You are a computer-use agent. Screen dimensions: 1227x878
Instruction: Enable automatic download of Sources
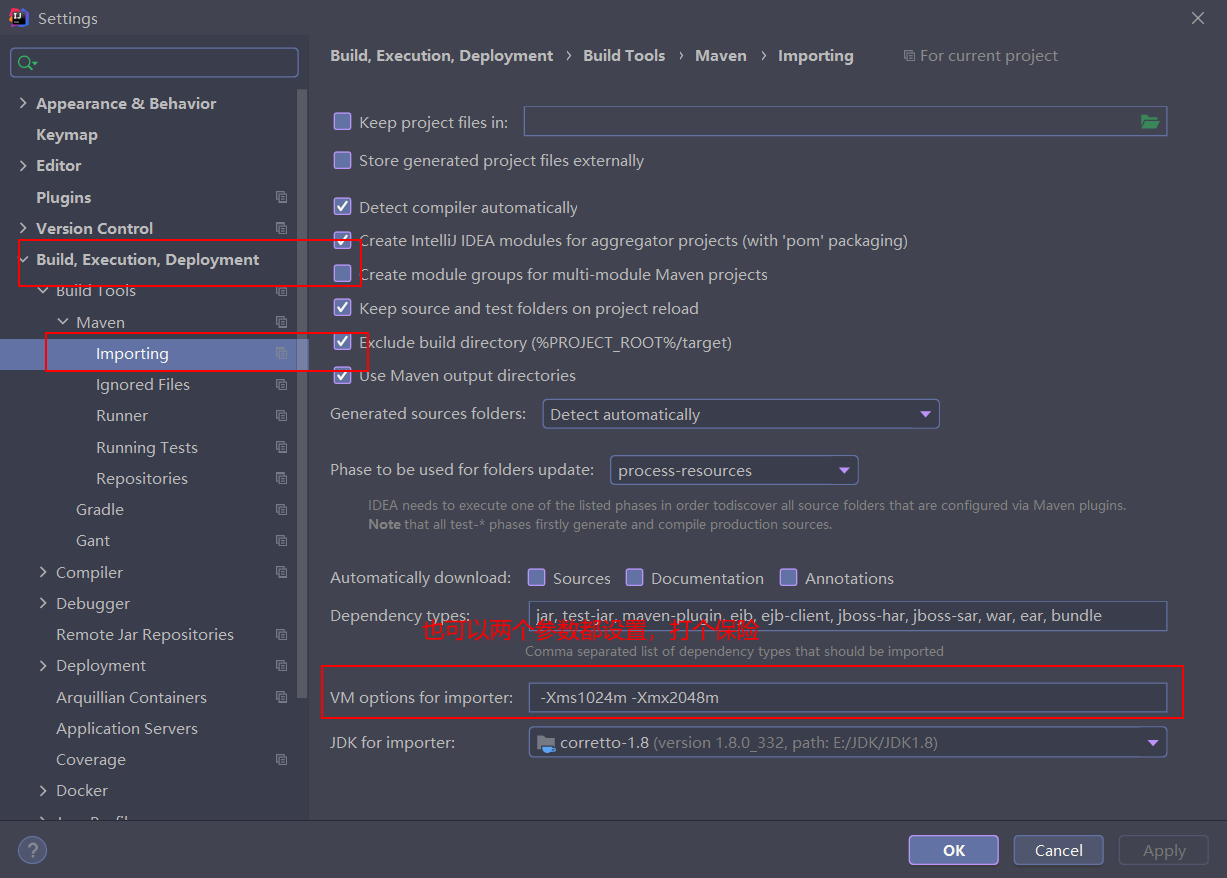click(537, 578)
